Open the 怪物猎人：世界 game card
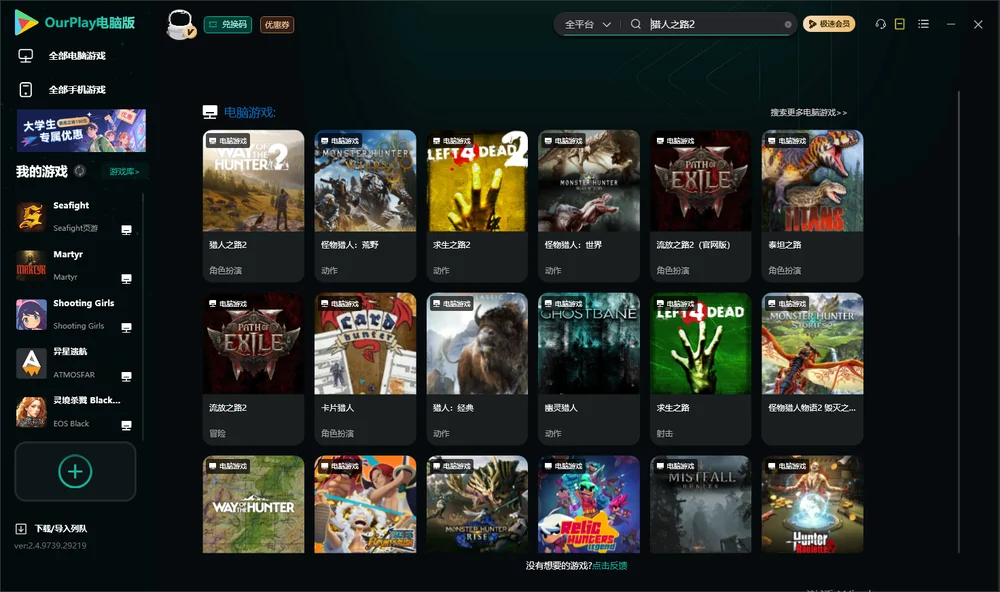The width and height of the screenshot is (1000, 592). (x=589, y=205)
